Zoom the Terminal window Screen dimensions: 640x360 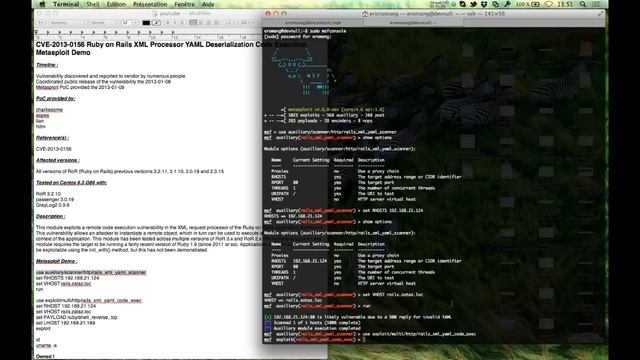click(x=284, y=13)
